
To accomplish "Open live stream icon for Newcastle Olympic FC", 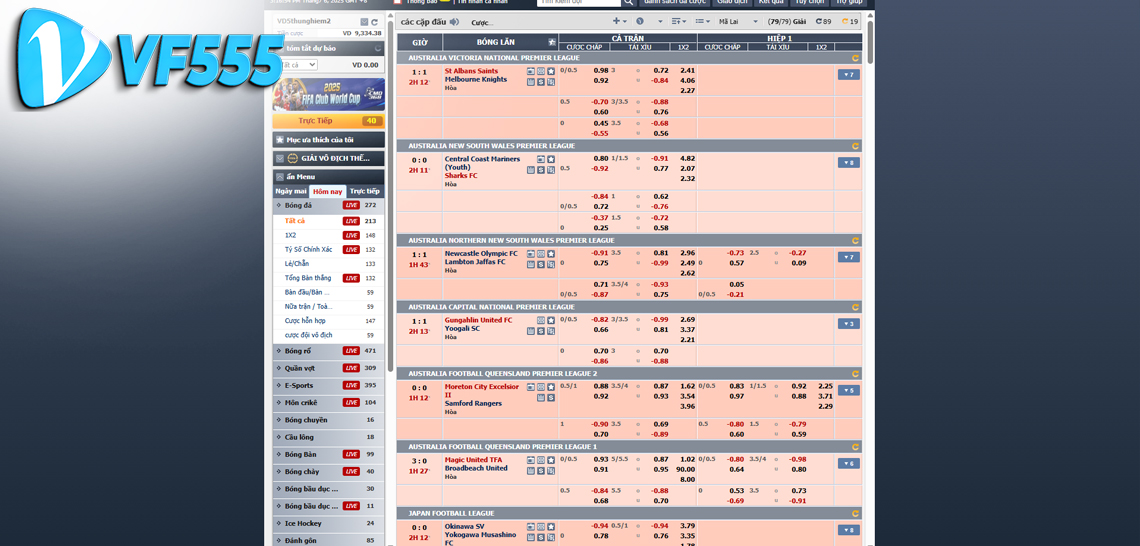I will click(531, 254).
